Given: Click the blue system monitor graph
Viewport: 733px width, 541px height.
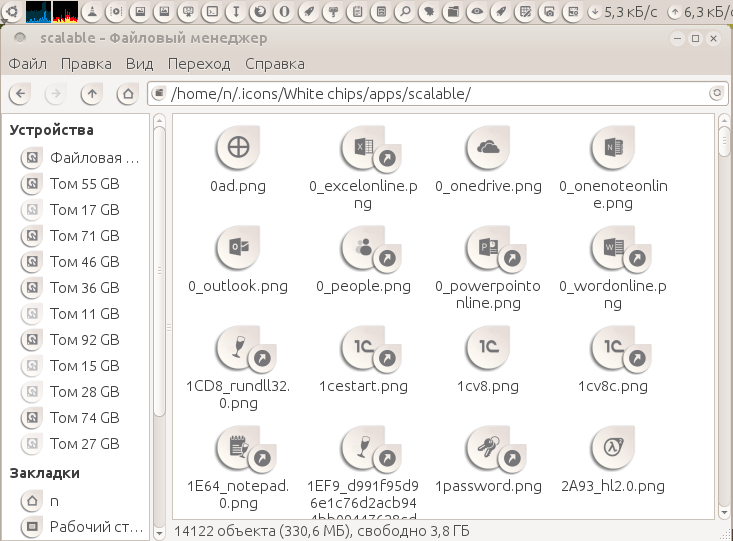Looking at the screenshot, I should (38, 11).
